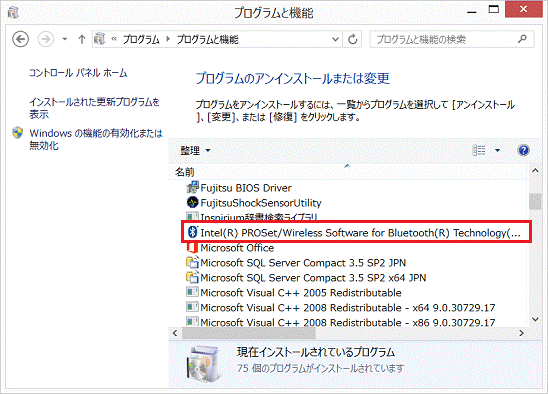The width and height of the screenshot is (548, 394).
Task: Click the Fujitsu BIOS Driver icon
Action: point(192,188)
